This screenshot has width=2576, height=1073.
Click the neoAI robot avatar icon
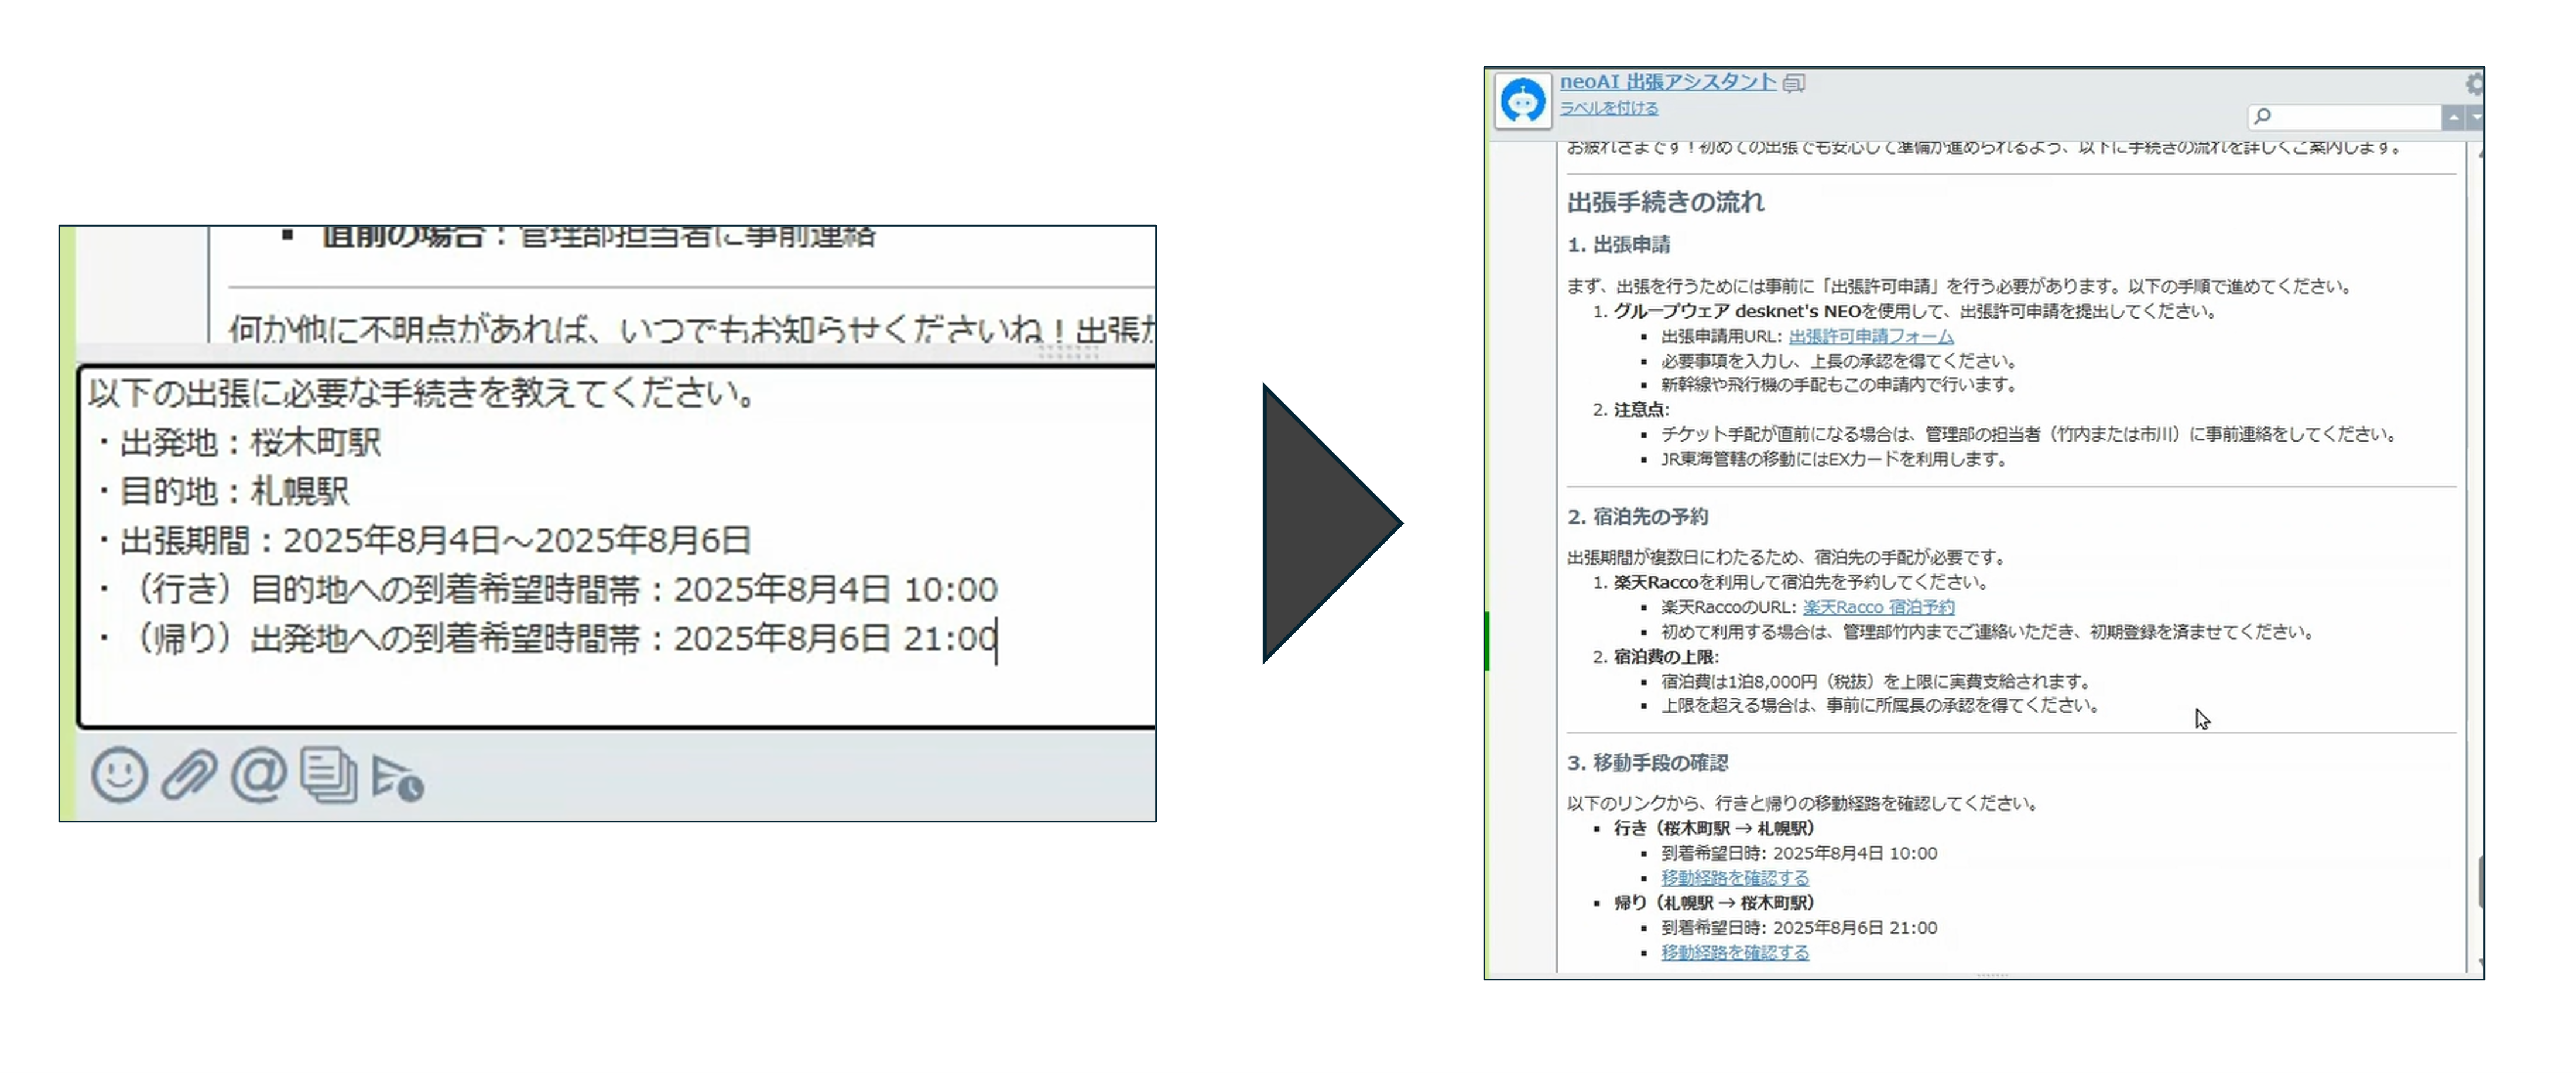tap(1522, 101)
